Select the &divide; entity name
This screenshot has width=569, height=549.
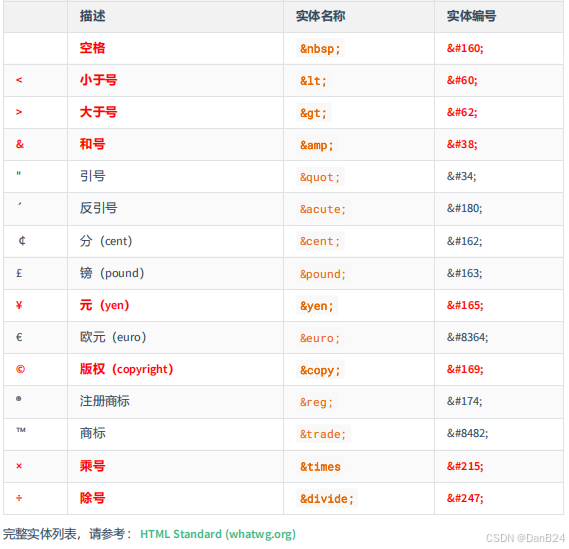pyautogui.click(x=327, y=499)
